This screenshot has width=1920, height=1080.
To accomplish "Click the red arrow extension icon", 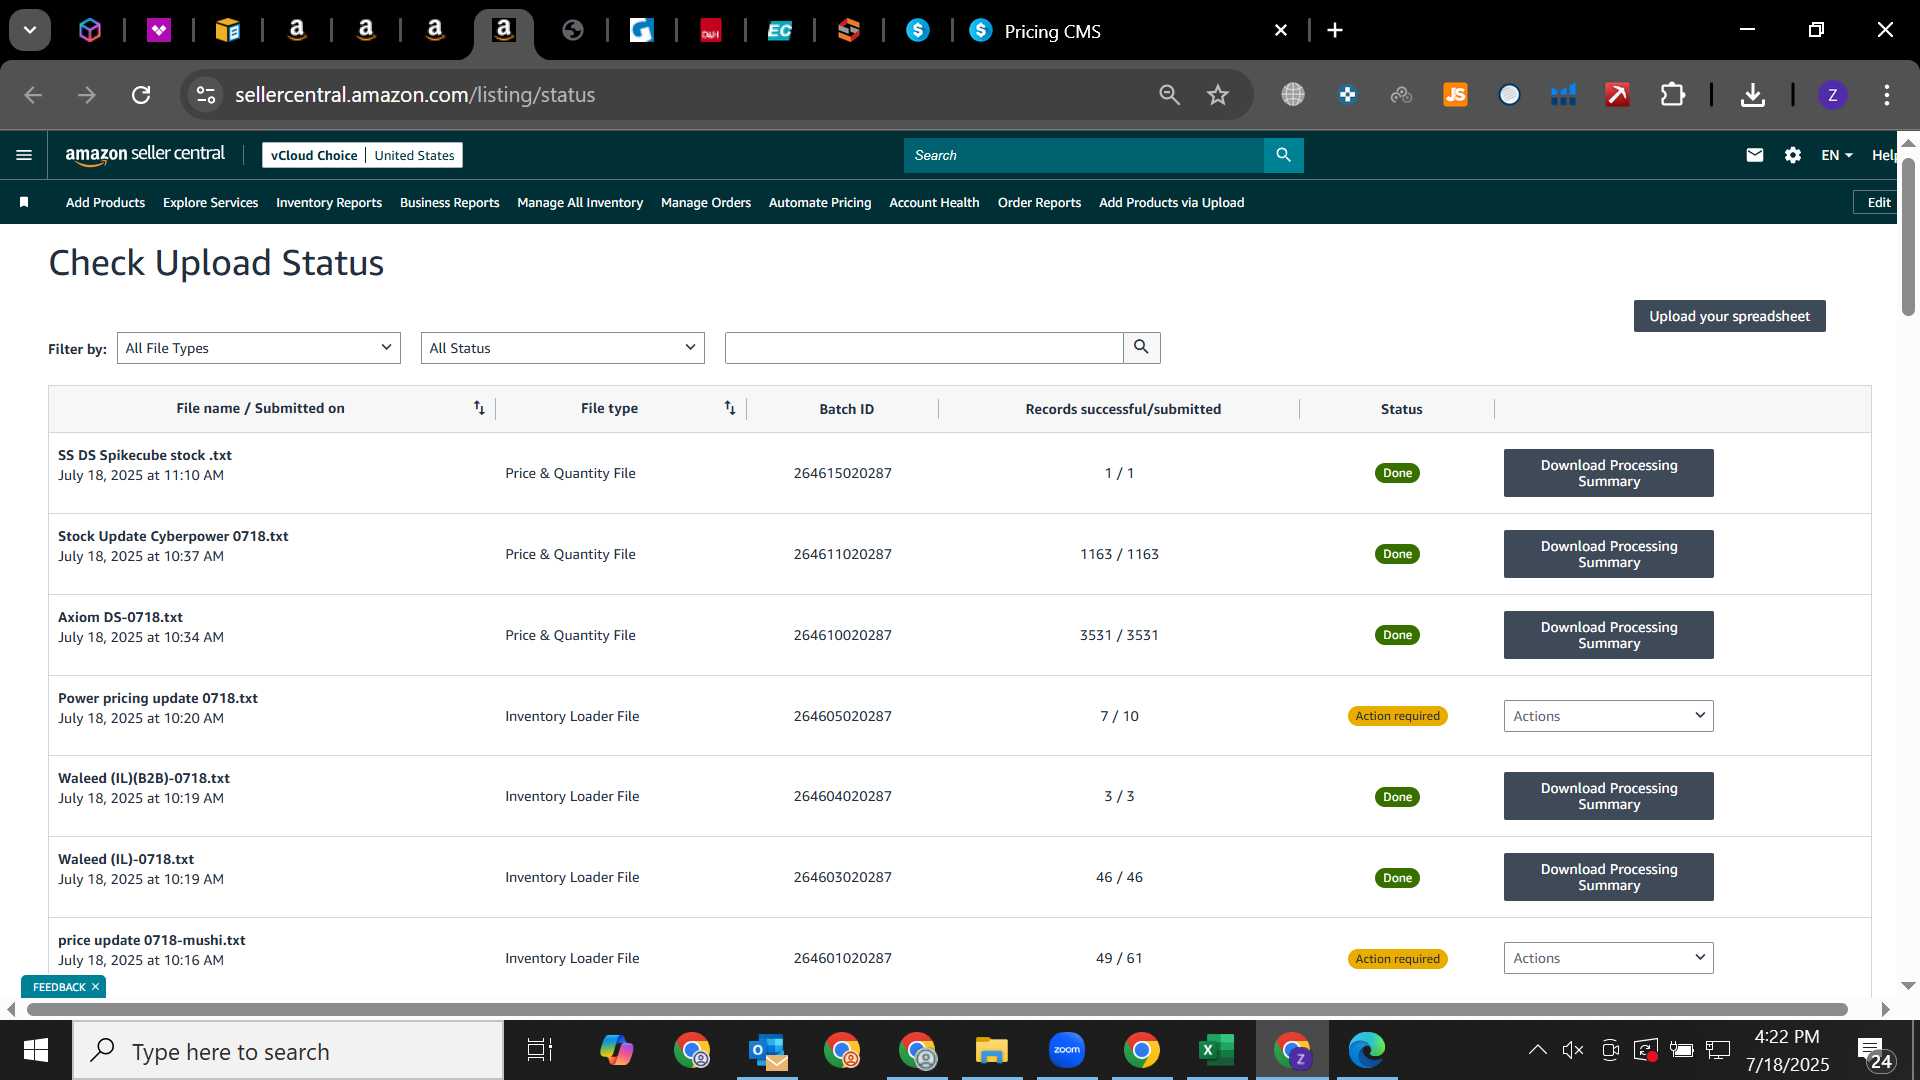I will 1617,95.
